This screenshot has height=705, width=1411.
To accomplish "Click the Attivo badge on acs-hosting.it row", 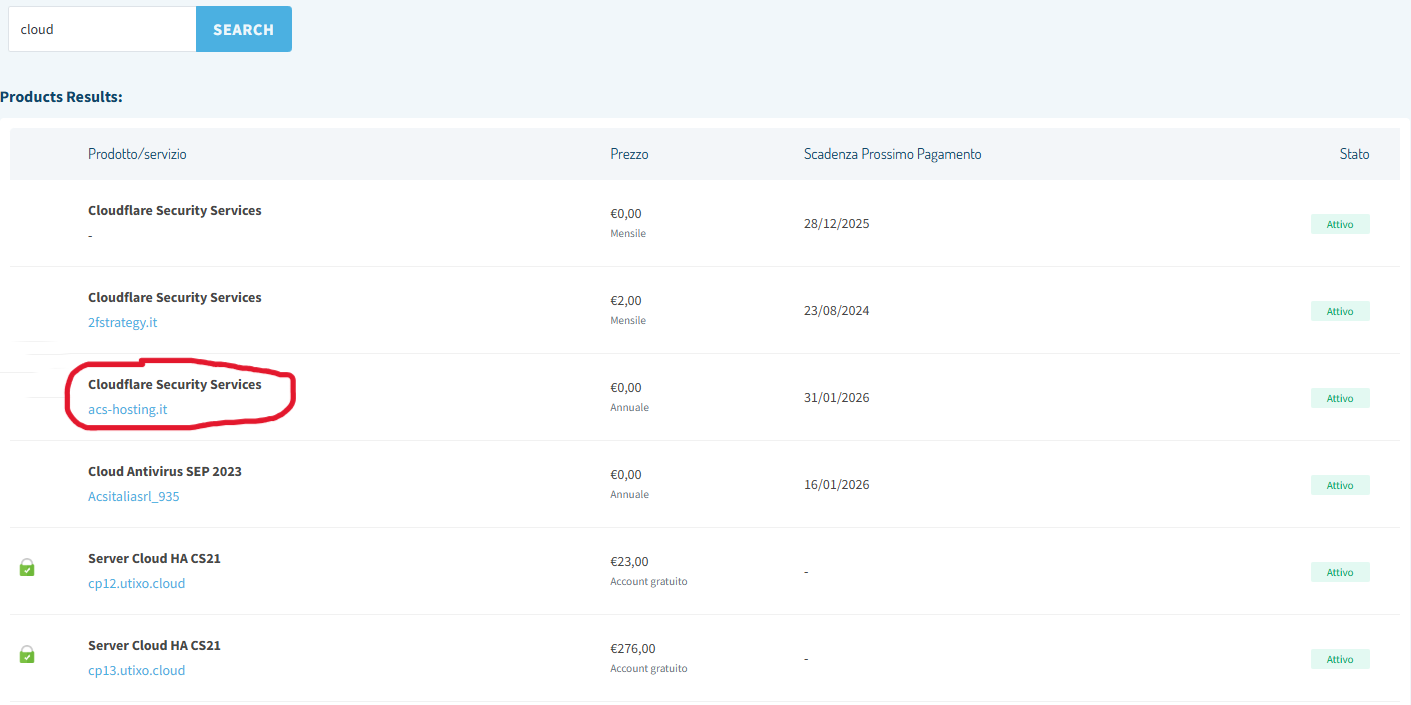I will 1340,397.
